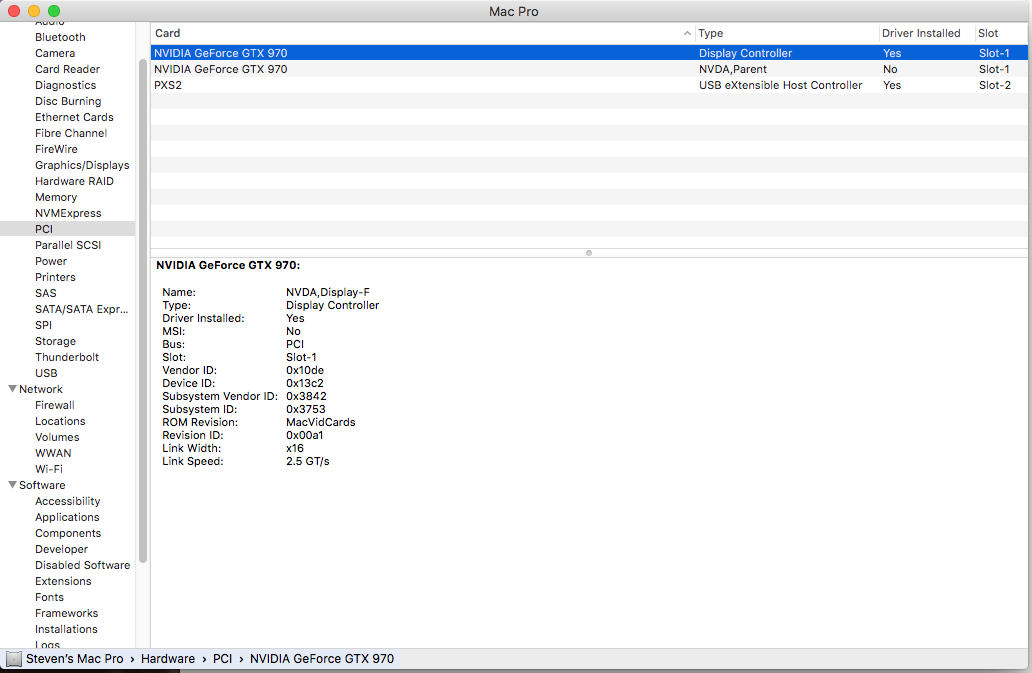This screenshot has height=673, width=1032.
Task: Open Printers section
Action: [55, 277]
